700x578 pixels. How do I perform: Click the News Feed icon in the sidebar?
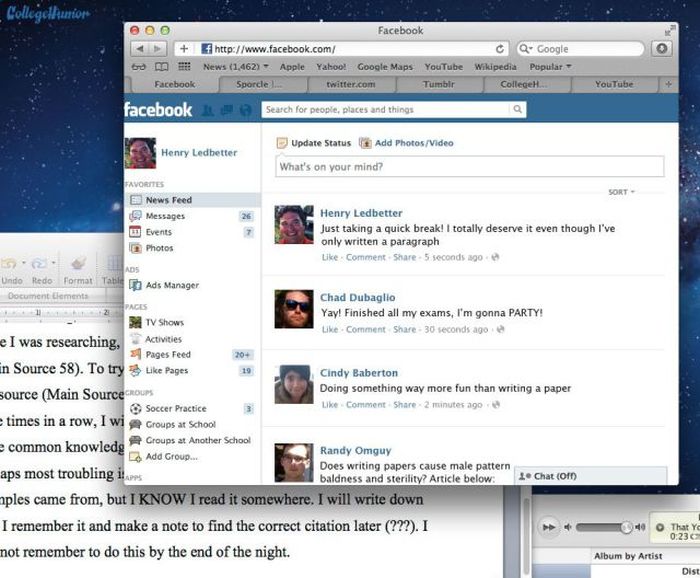pyautogui.click(x=136, y=200)
